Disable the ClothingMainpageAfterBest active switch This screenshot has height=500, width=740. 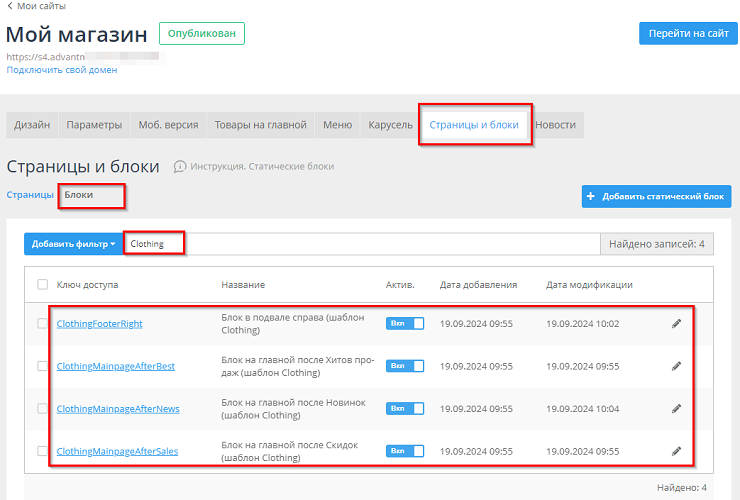405,366
